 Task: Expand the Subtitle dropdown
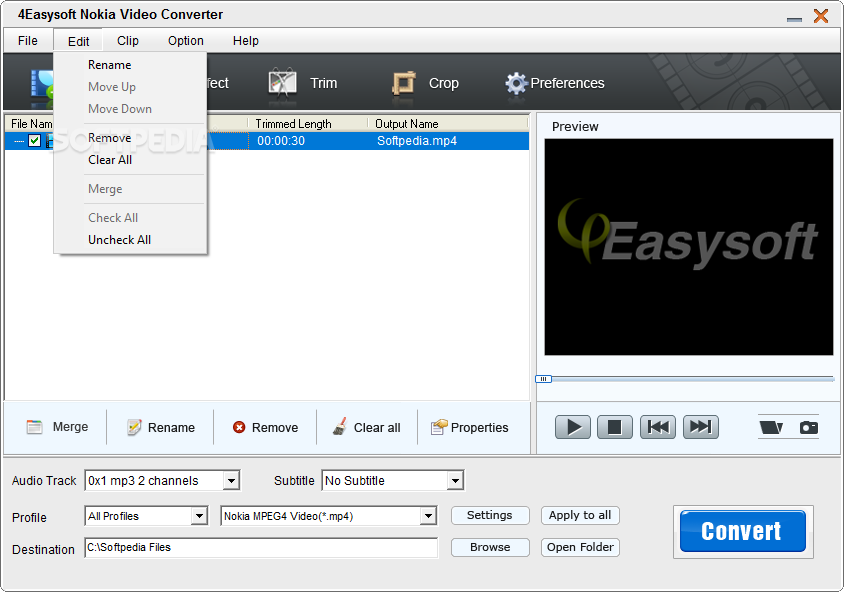click(x=455, y=480)
